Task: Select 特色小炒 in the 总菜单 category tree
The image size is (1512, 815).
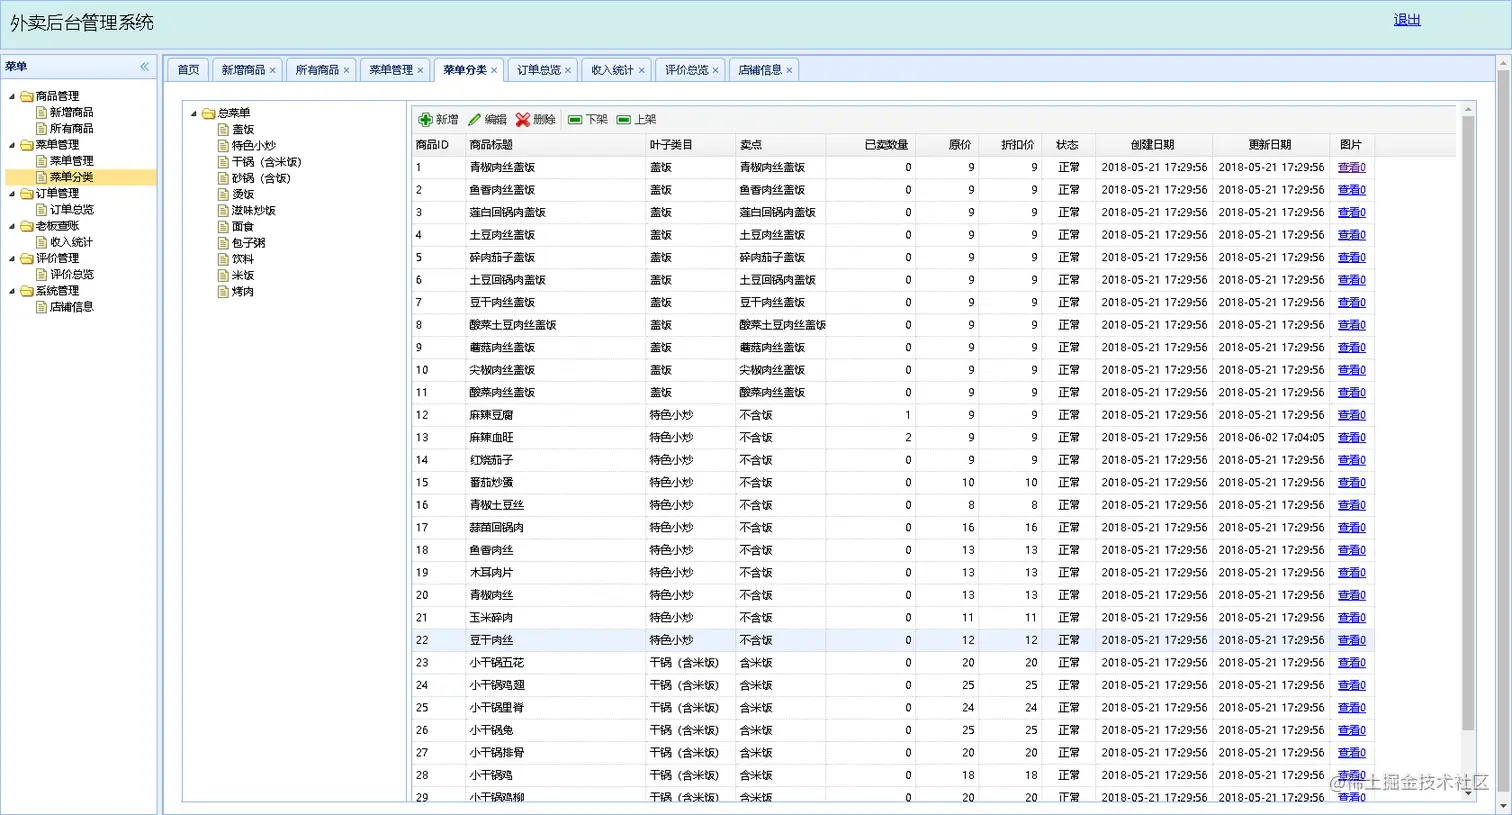Action: tap(254, 145)
